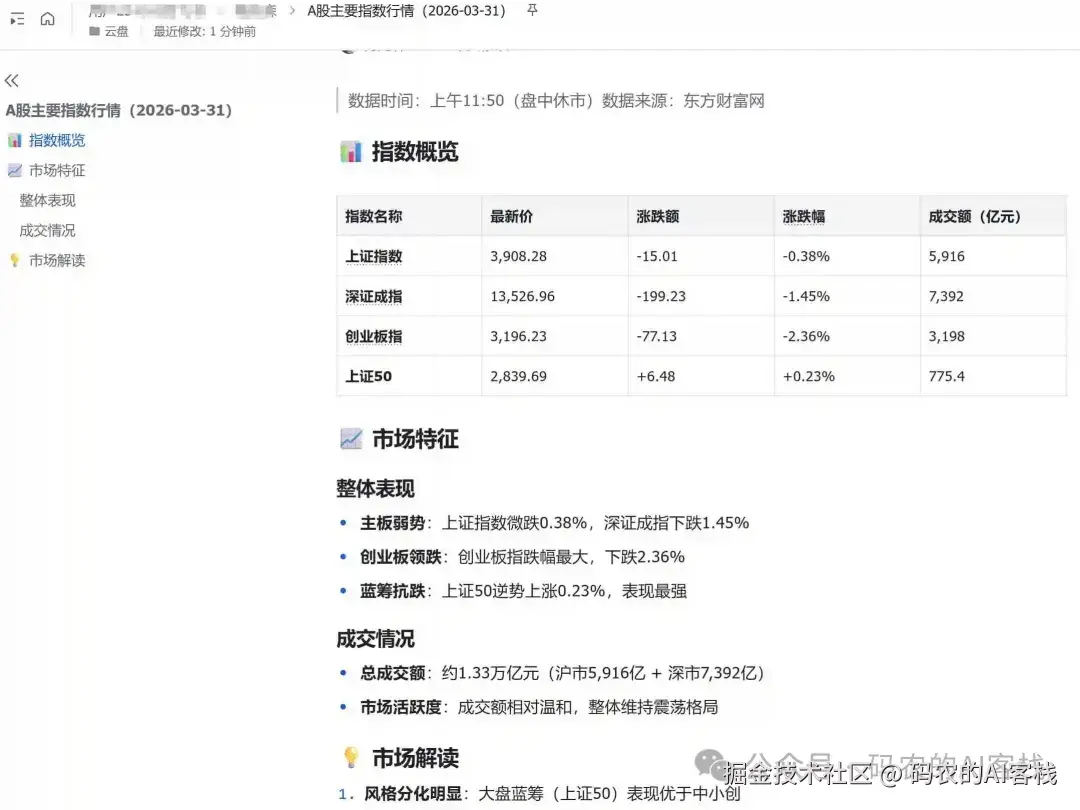
Task: Click the 7,392 turnover cell
Action: pos(993,296)
